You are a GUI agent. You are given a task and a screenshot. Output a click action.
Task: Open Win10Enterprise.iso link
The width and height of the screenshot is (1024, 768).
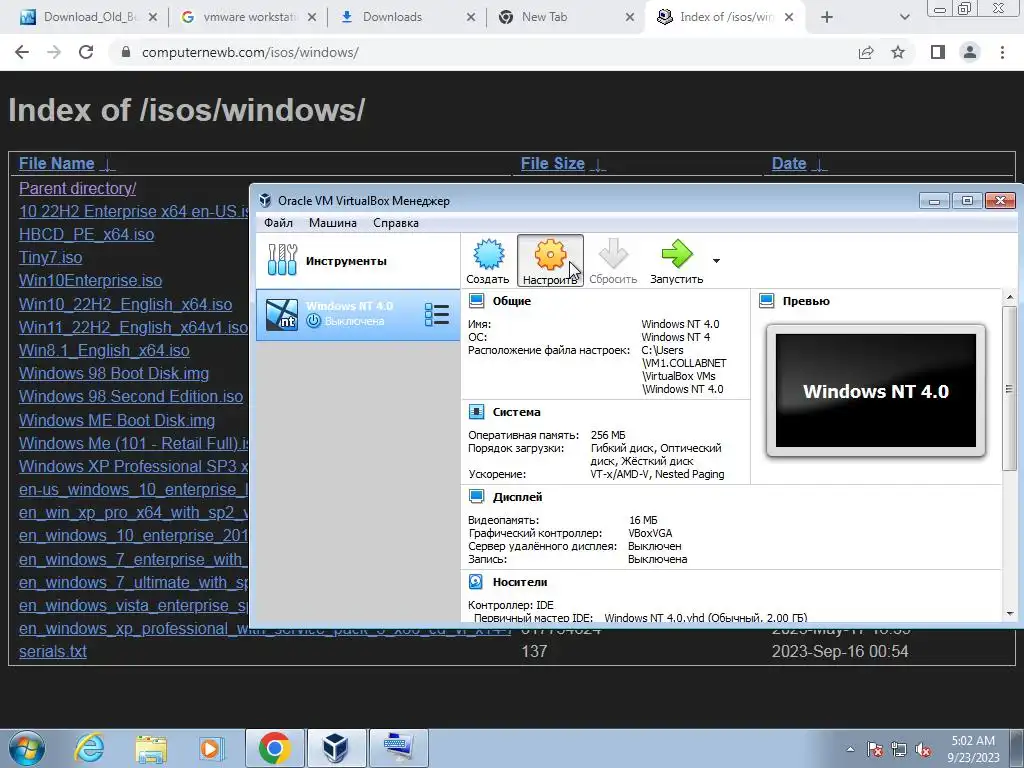(90, 280)
